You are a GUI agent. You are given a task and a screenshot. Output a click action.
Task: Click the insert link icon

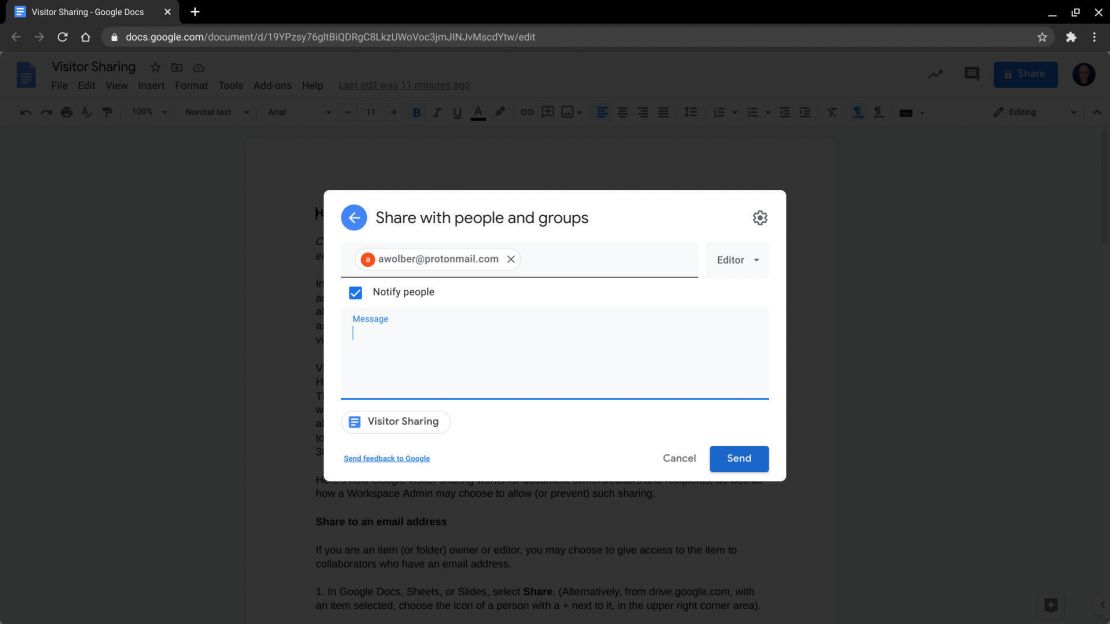click(527, 112)
